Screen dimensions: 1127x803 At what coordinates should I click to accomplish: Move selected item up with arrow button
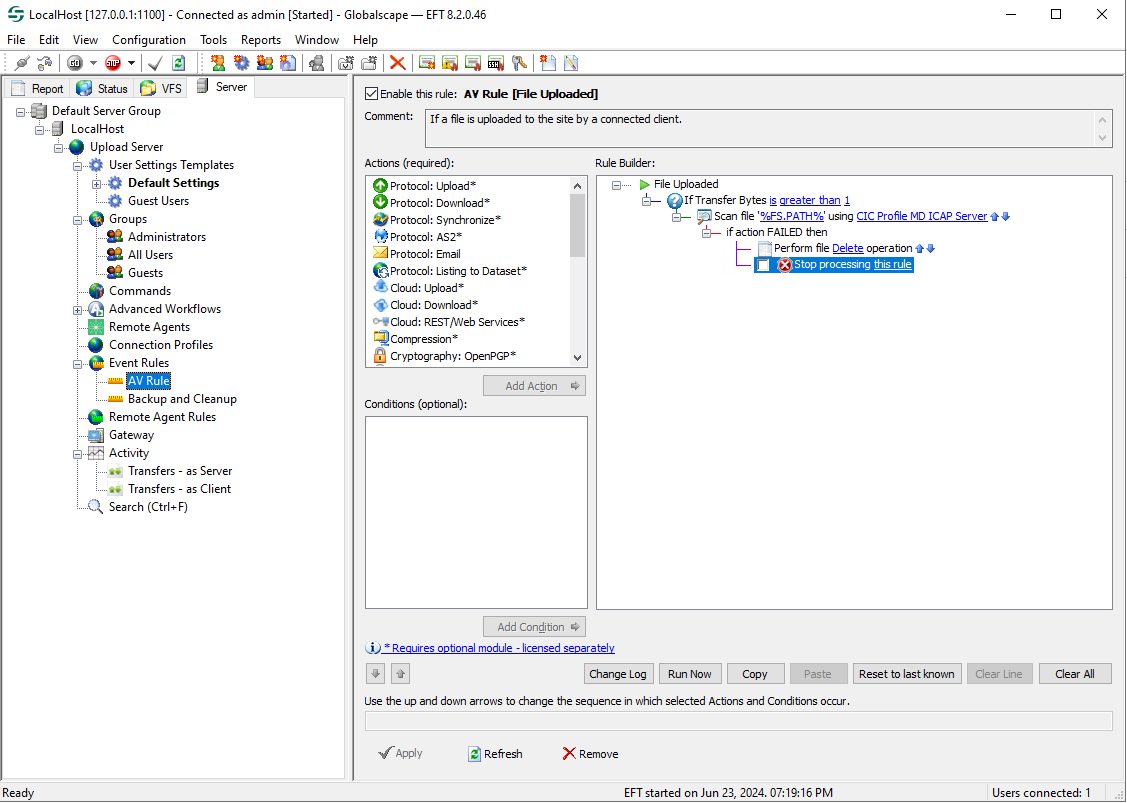point(401,674)
